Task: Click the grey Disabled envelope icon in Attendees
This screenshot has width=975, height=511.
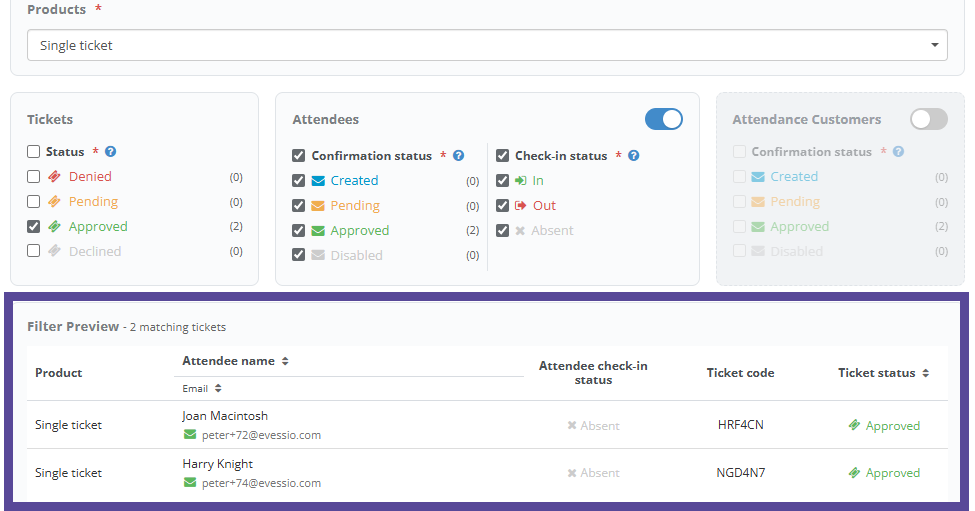Action: click(x=318, y=256)
